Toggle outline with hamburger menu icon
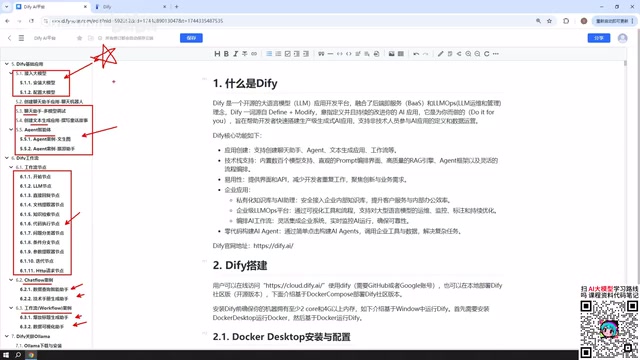The image size is (640, 360). point(21,38)
